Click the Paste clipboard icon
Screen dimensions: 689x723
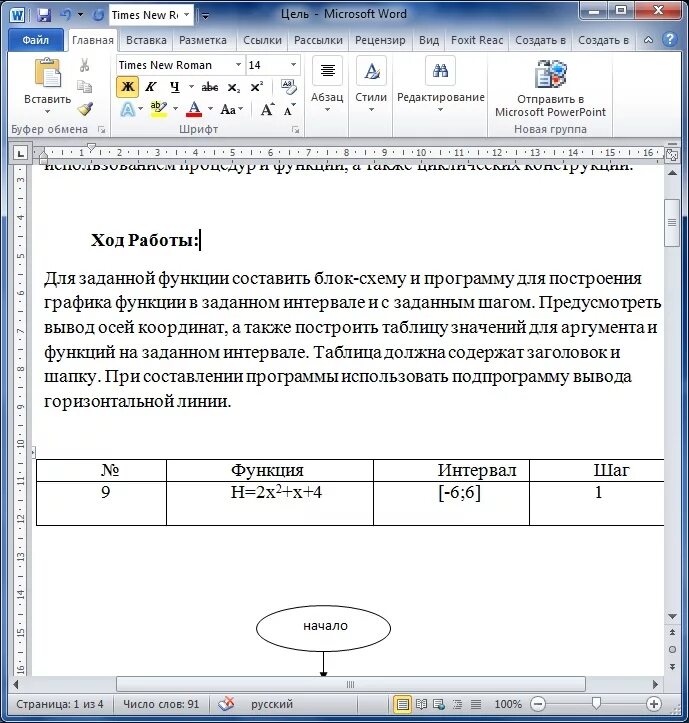[x=47, y=73]
